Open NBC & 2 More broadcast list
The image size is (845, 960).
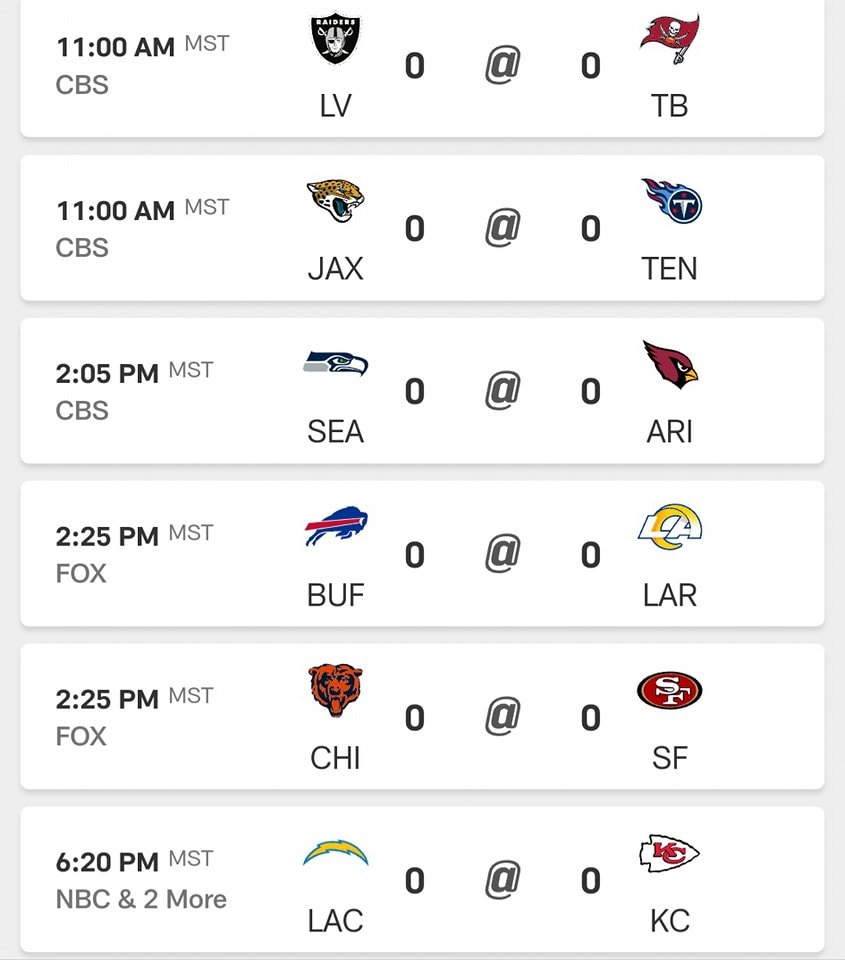pos(141,899)
